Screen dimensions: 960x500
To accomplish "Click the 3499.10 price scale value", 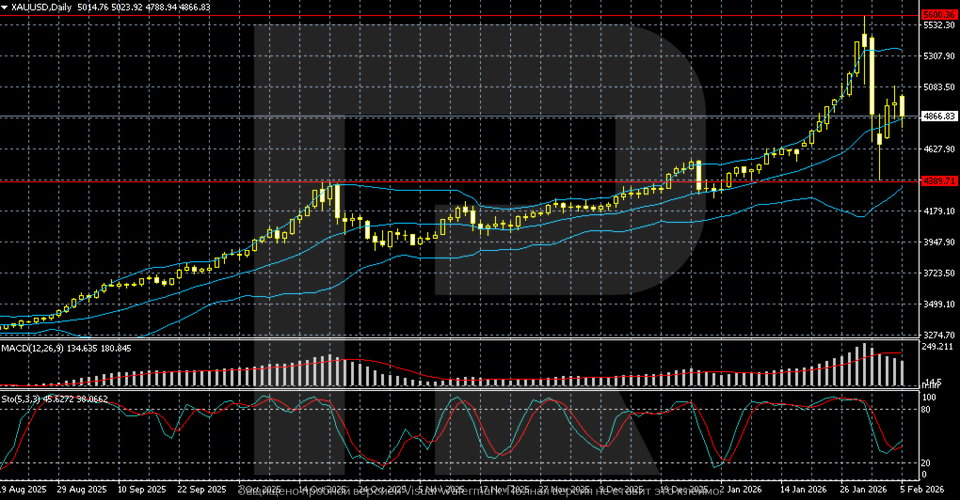I will 938,304.
